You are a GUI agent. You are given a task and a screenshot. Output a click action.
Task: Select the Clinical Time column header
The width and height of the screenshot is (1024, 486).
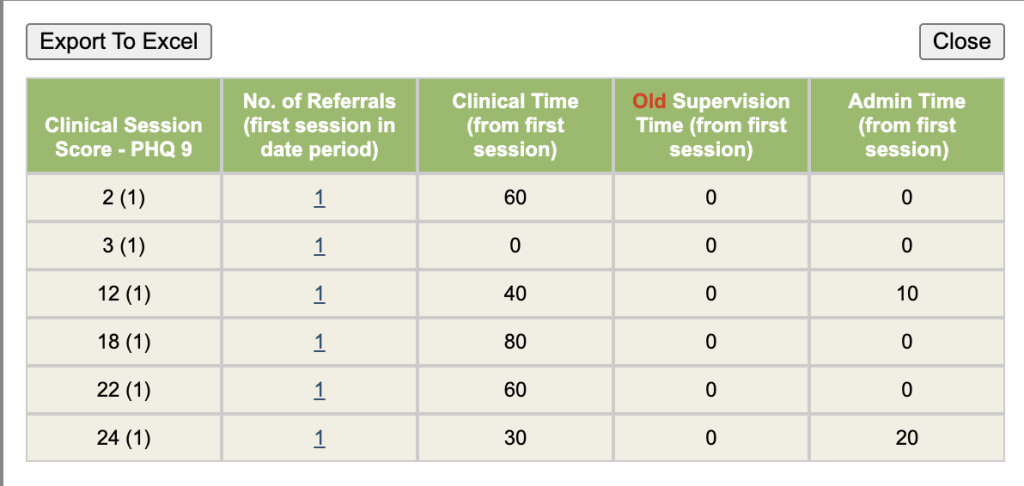515,126
